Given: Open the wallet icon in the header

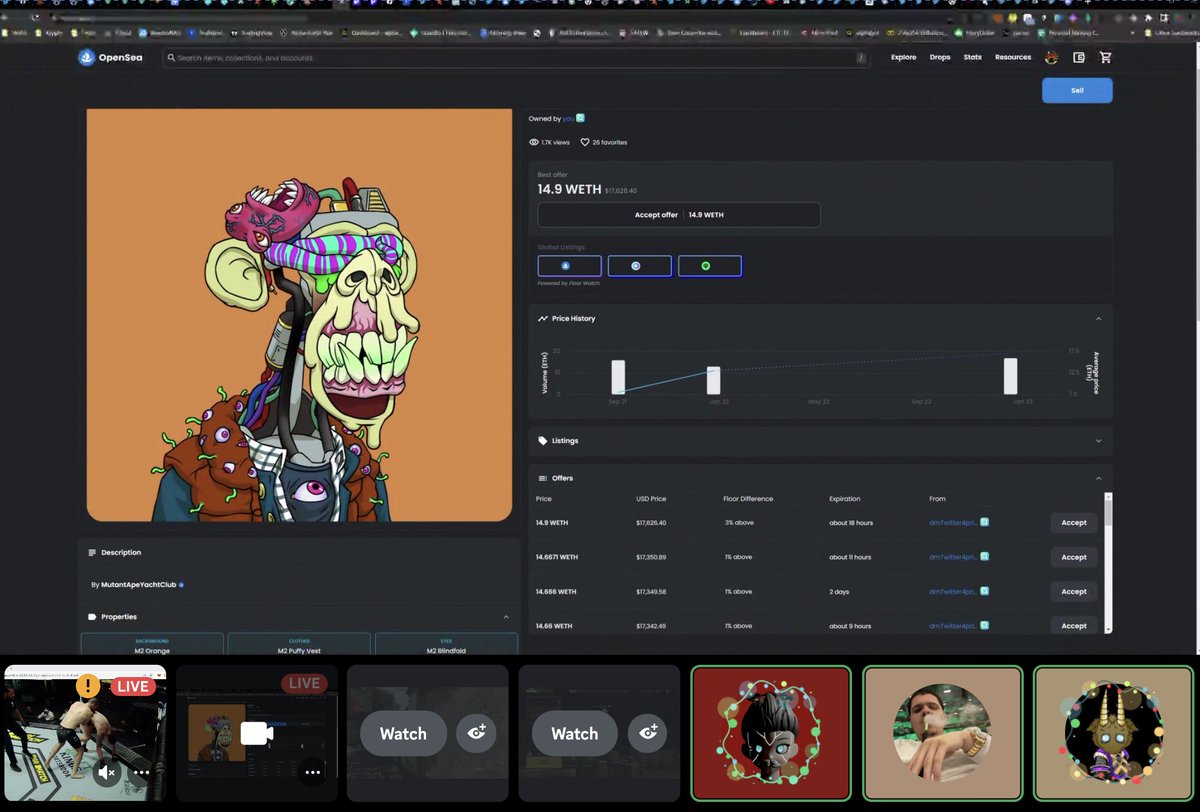Looking at the screenshot, I should 1079,58.
